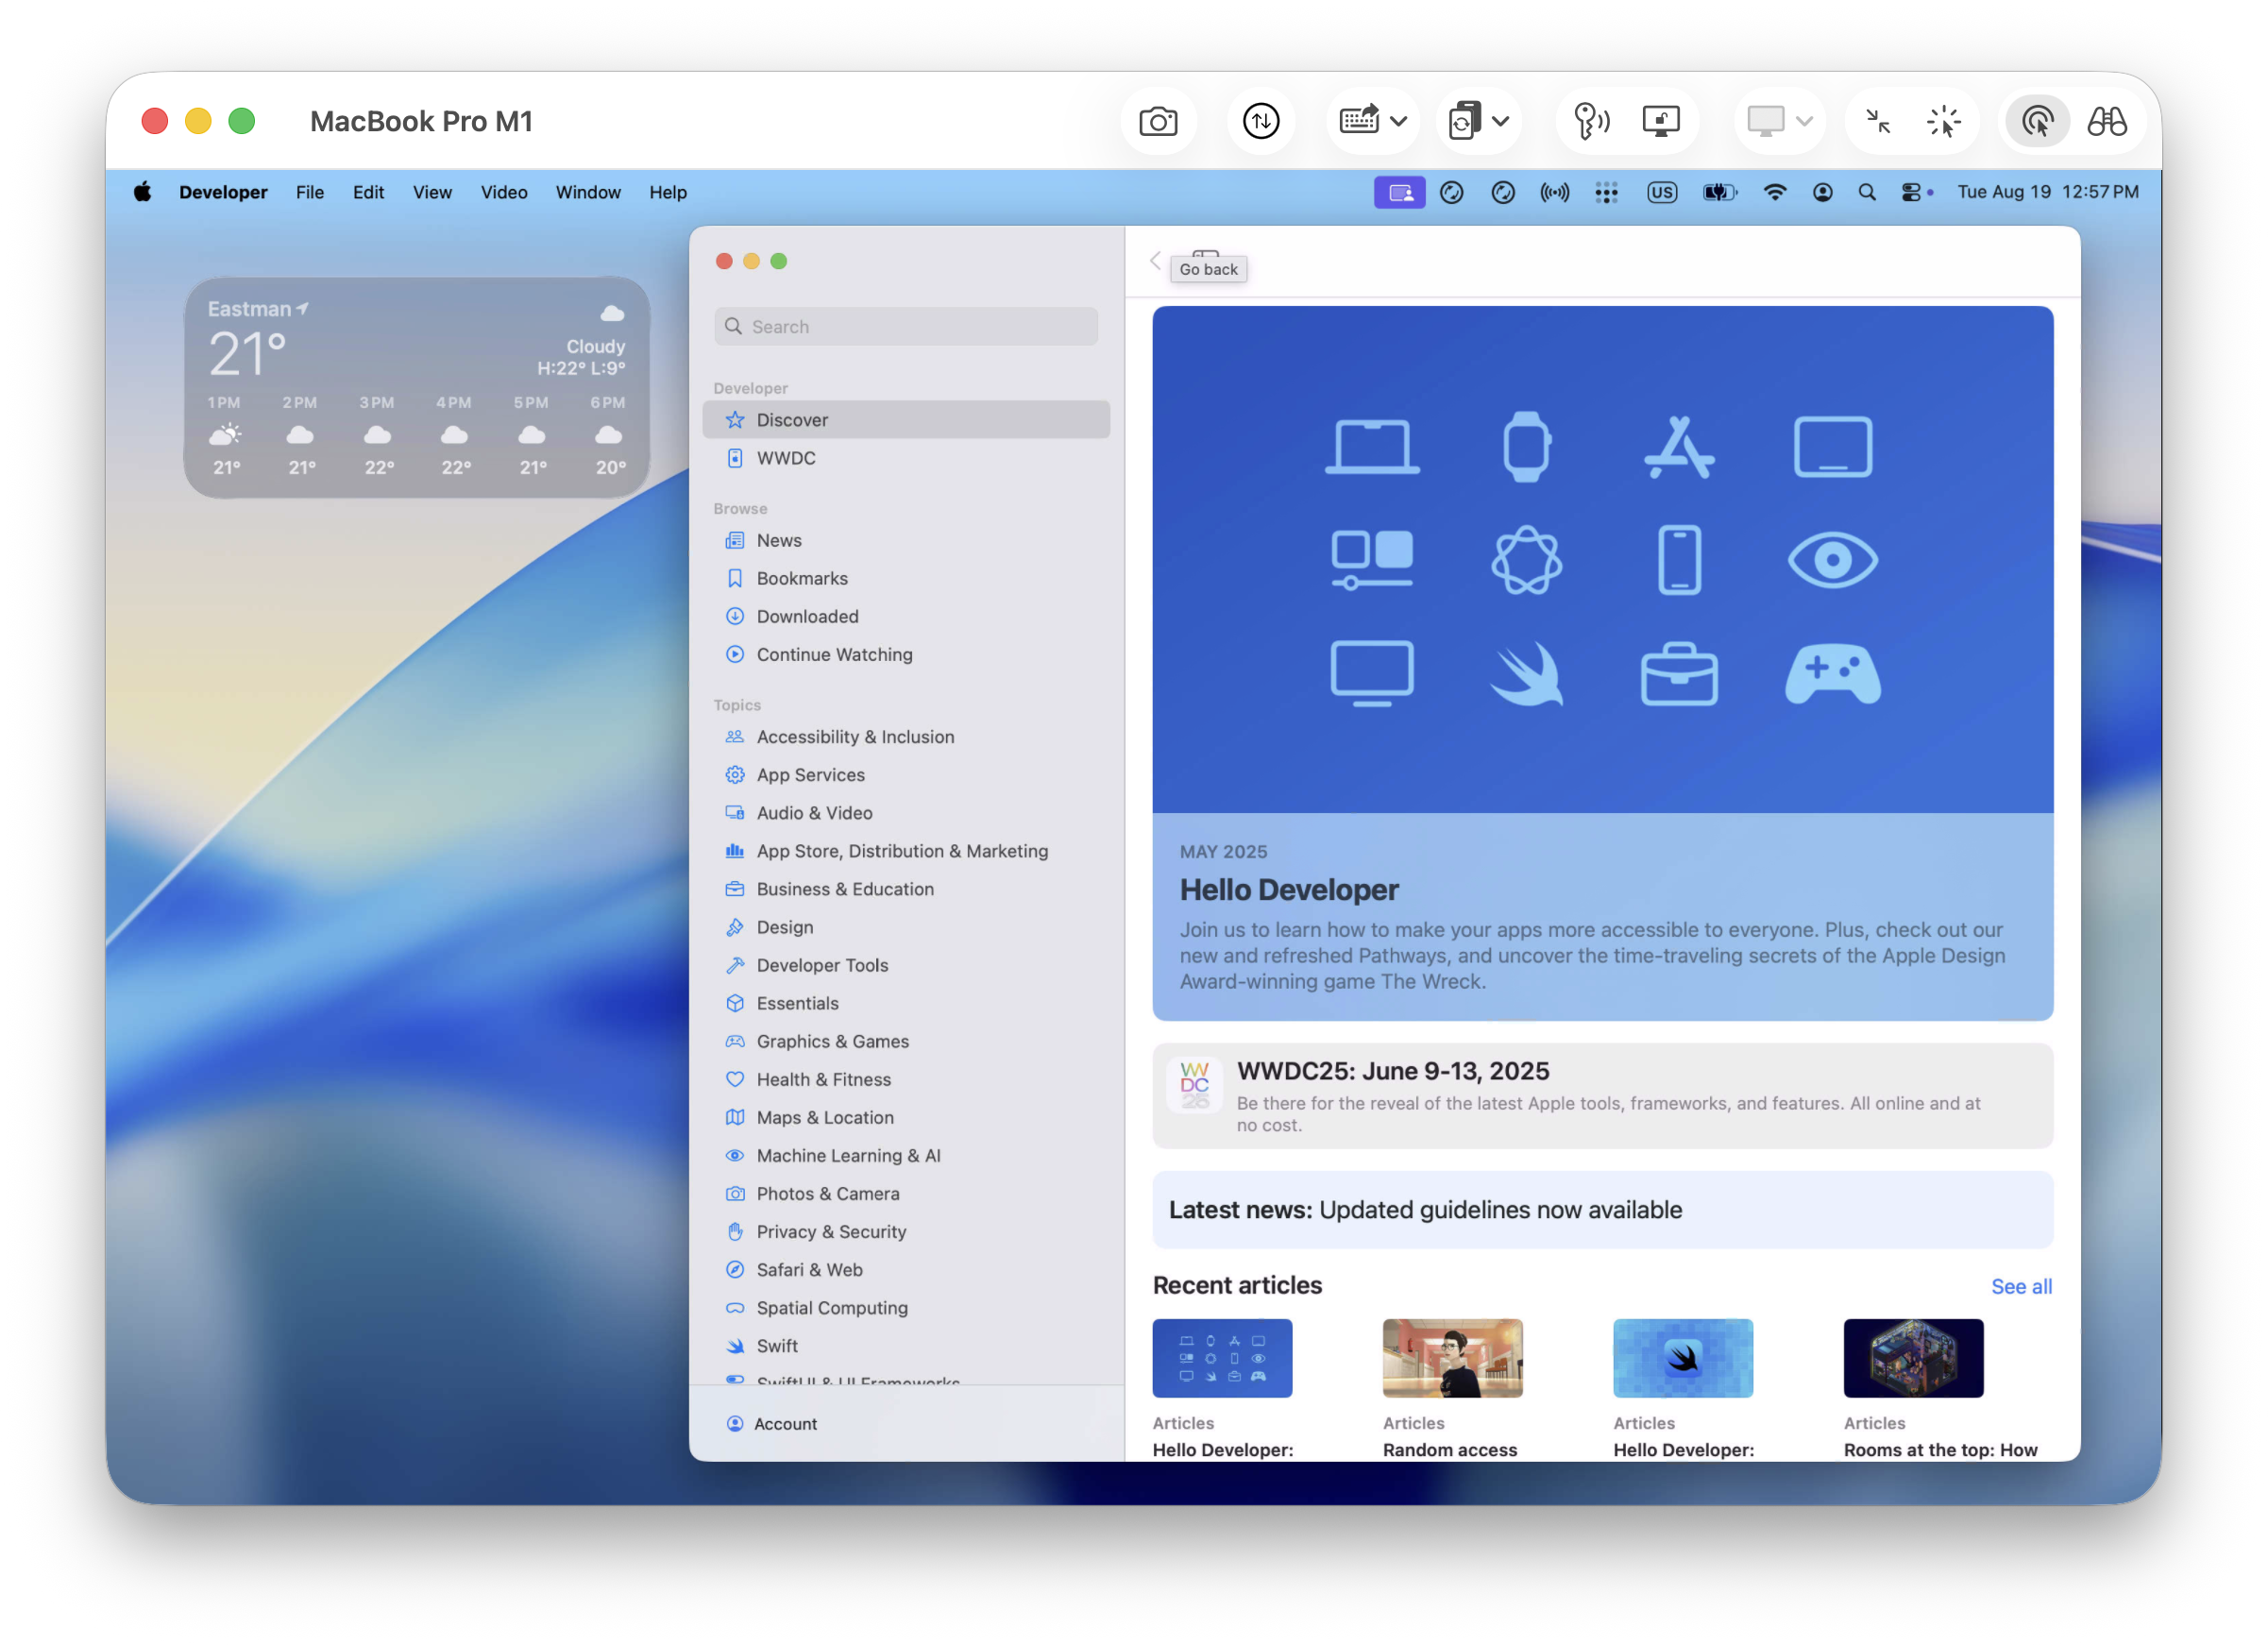This screenshot has height=1645, width=2268.
Task: Open the Random access article thumbnail
Action: 1452,1358
